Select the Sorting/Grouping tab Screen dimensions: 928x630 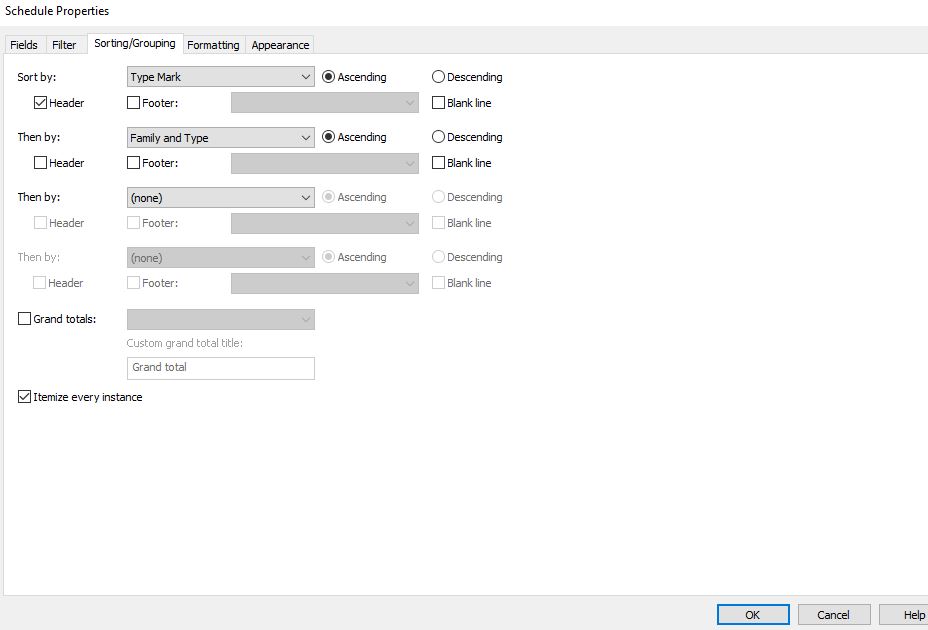pos(135,43)
